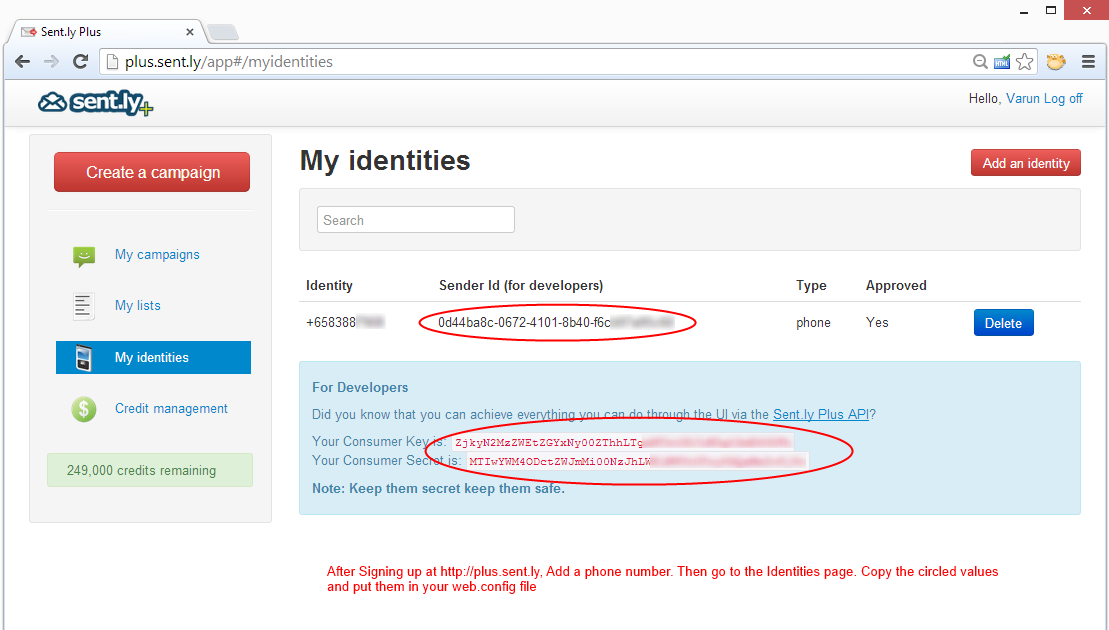Switch to the Sent.ly Plus tab
The width and height of the screenshot is (1109, 630).
tap(108, 32)
